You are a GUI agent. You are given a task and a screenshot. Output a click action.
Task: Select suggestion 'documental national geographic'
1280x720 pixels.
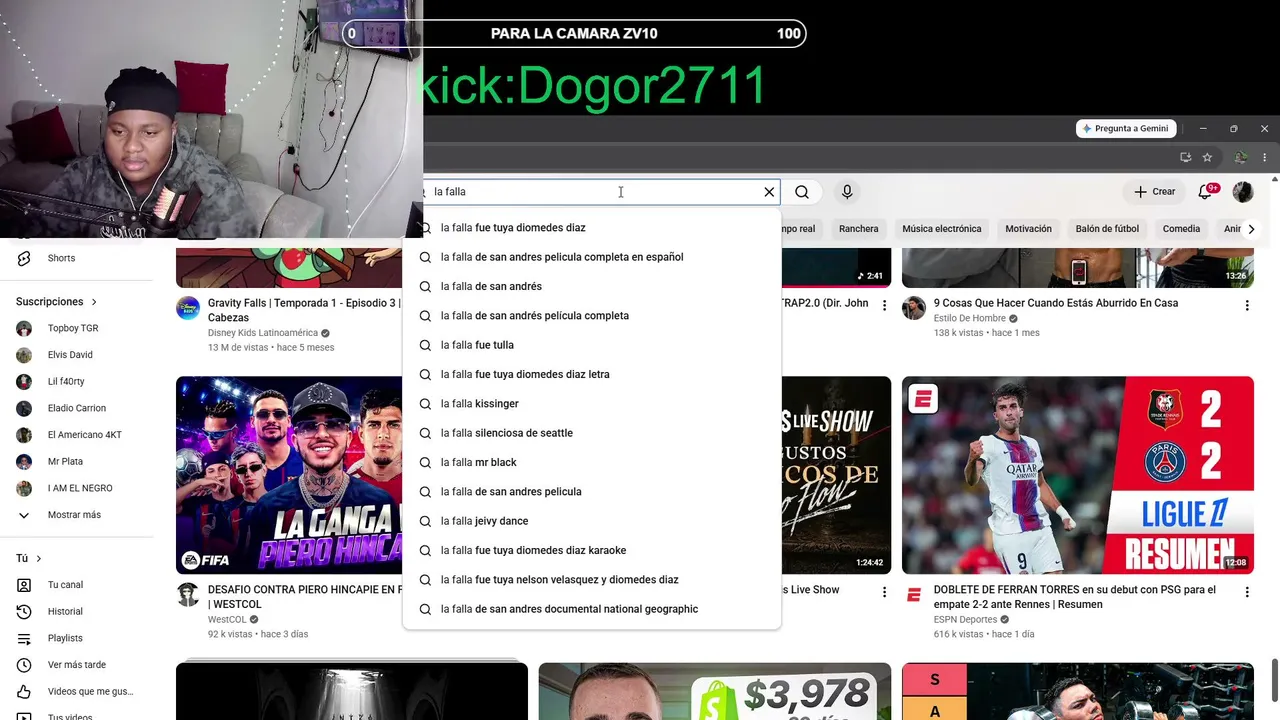tap(591, 609)
